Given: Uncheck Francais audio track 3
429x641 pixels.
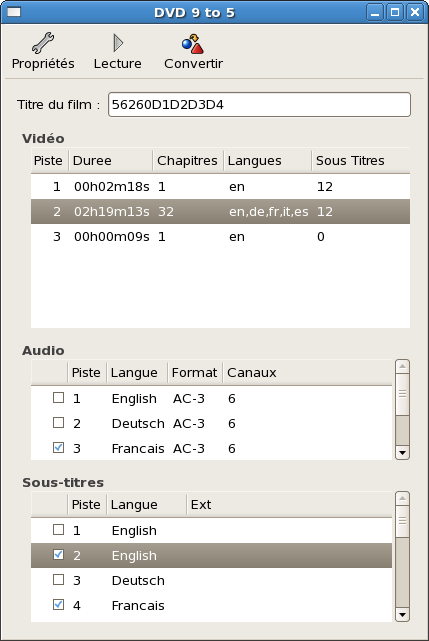Looking at the screenshot, I should [58, 448].
